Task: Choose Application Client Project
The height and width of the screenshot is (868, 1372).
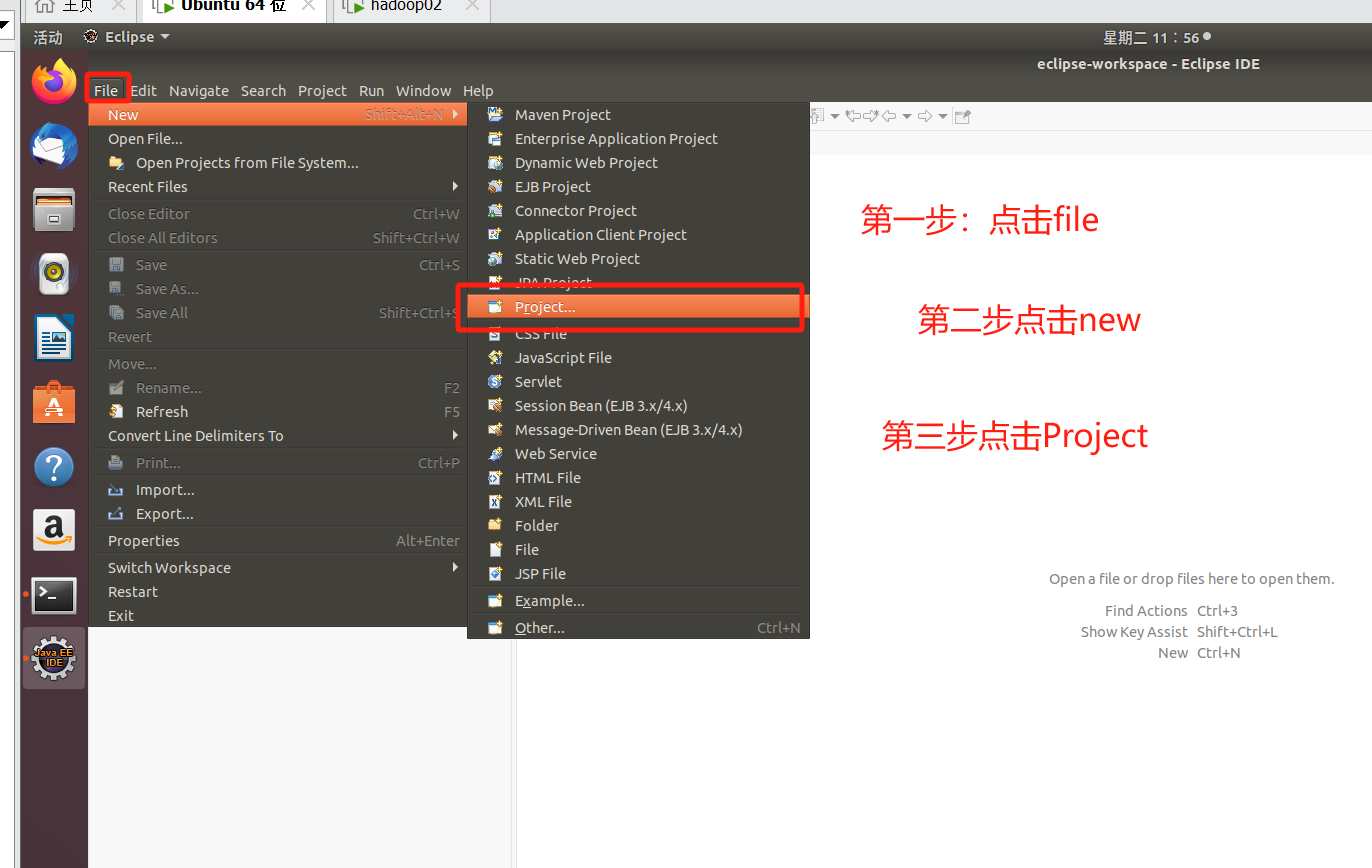Action: point(638,235)
